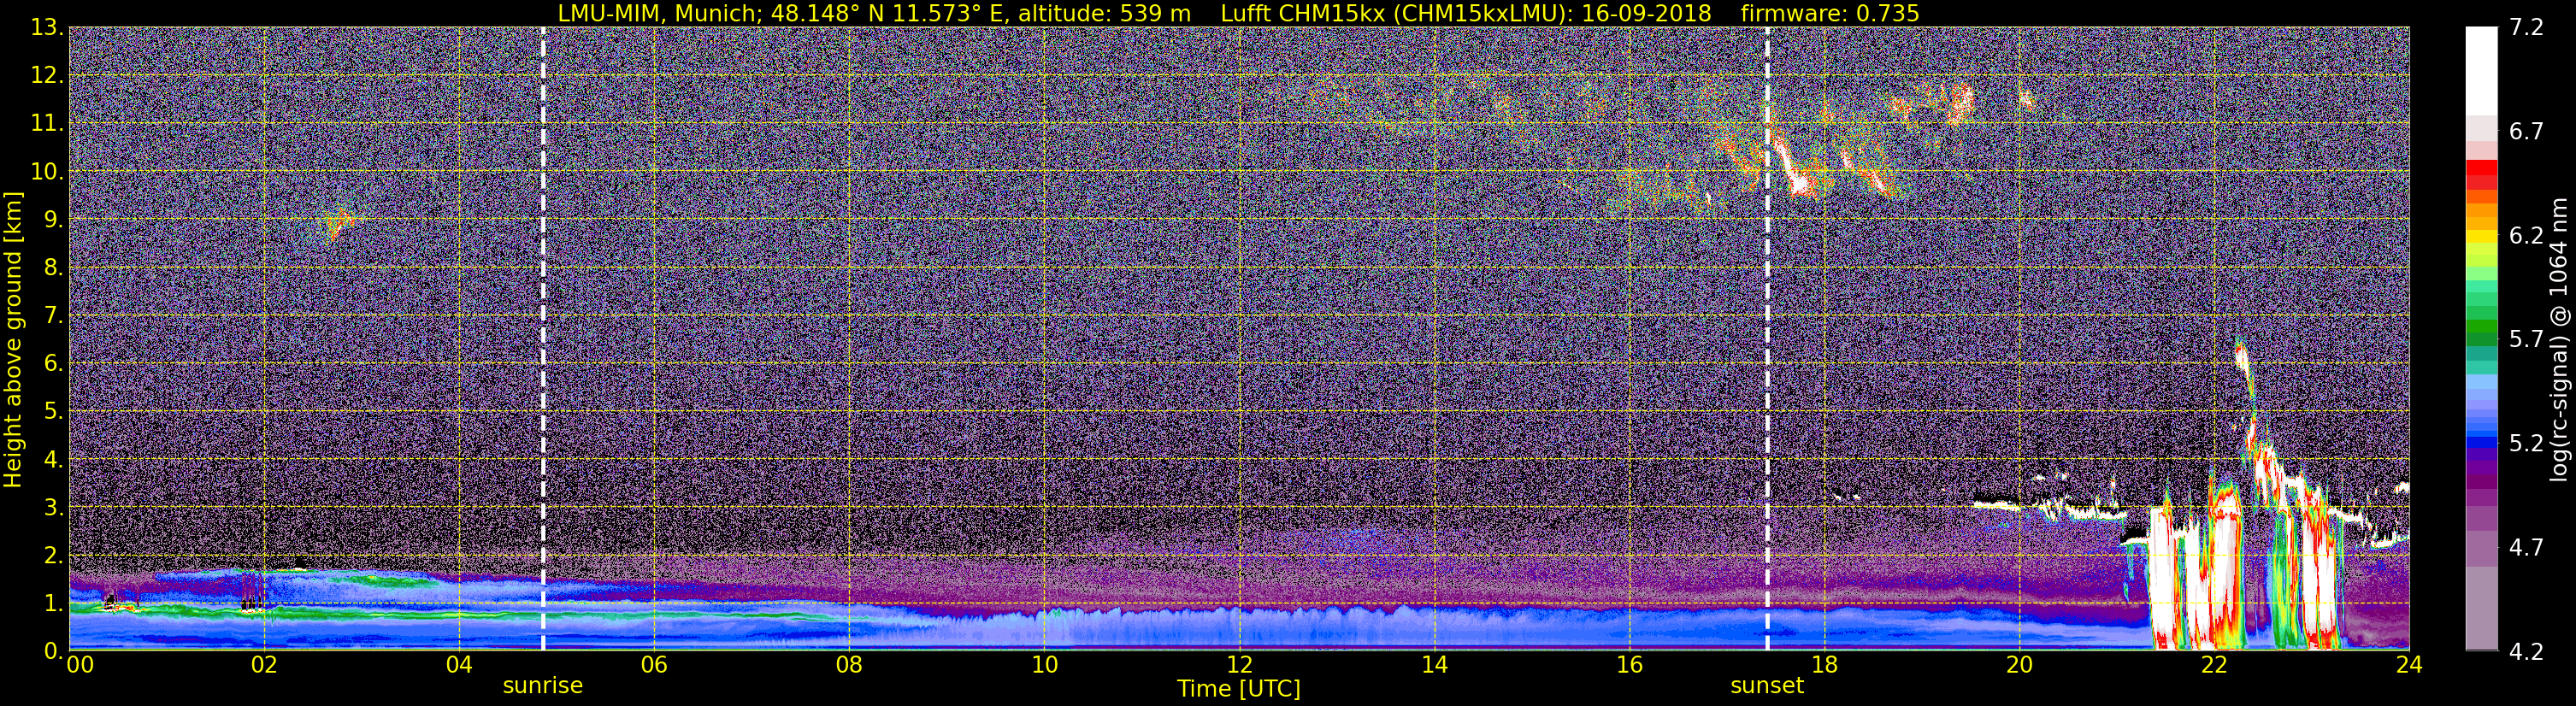The width and height of the screenshot is (2576, 706).
Task: Select colorbar tick value 6.7
Action: [x=2526, y=132]
